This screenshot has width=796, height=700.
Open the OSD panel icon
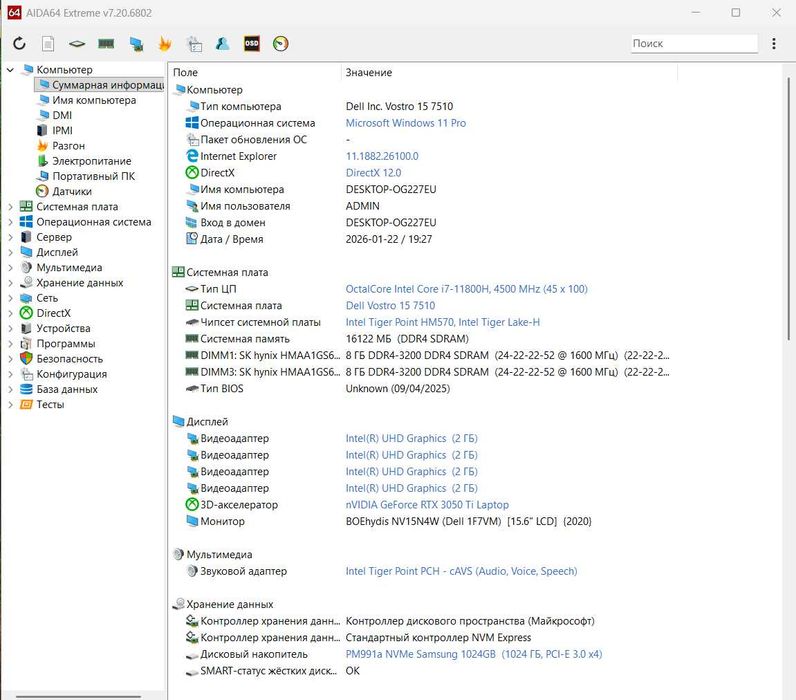point(252,44)
